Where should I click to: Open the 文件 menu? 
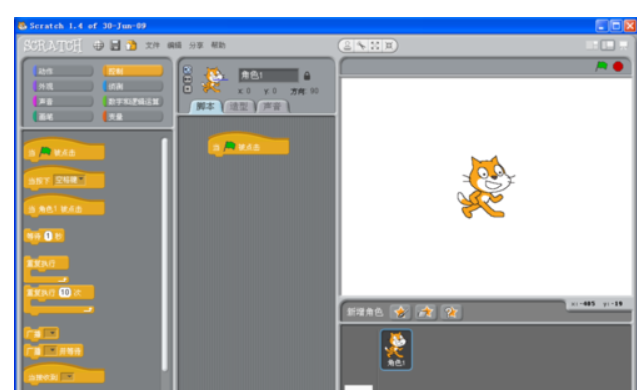click(152, 45)
